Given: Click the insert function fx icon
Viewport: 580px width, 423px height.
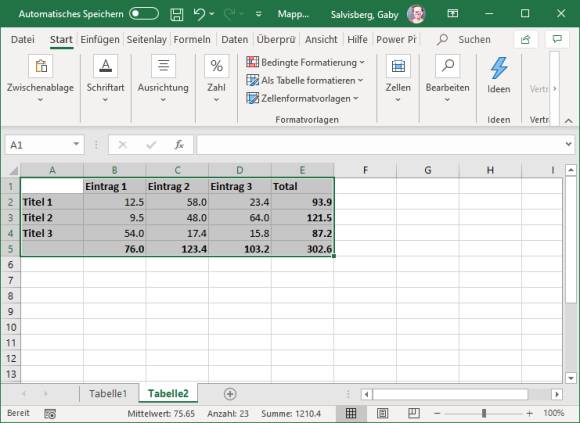Looking at the screenshot, I should pos(179,145).
